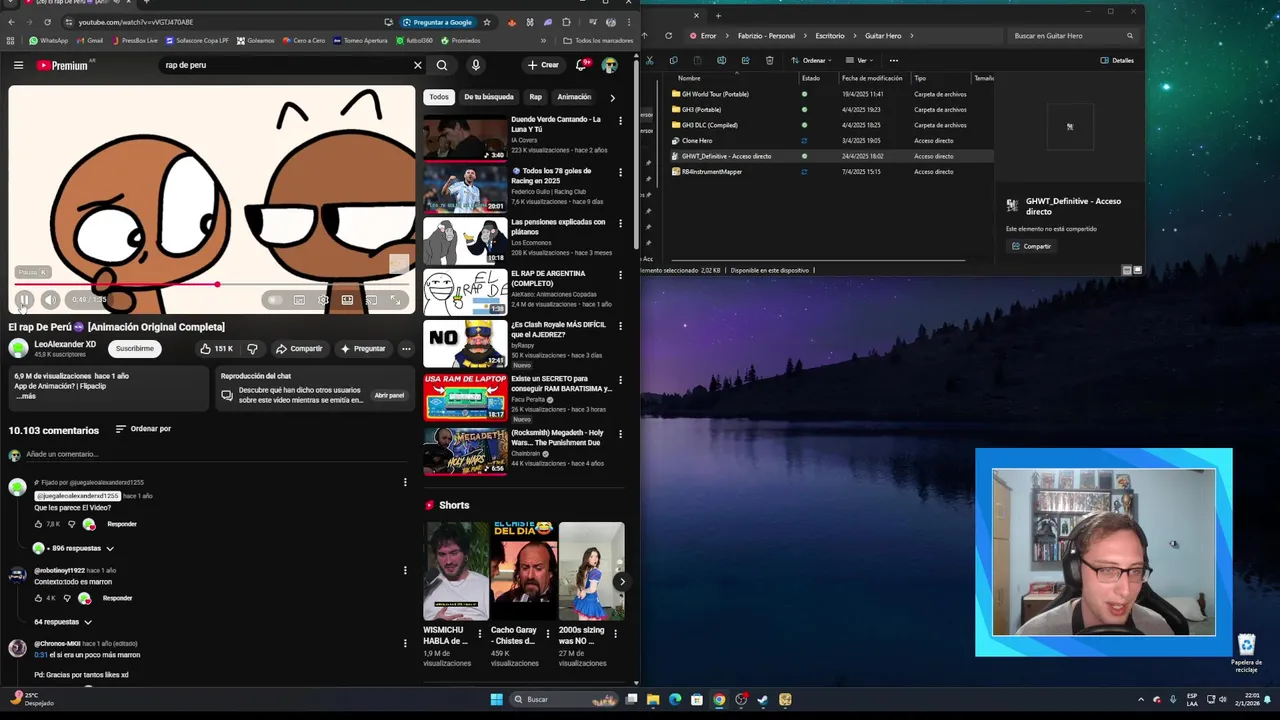Image resolution: width=1280 pixels, height=720 pixels.
Task: Open 'Duende Verde Cantando' video thumbnail
Action: click(x=465, y=138)
